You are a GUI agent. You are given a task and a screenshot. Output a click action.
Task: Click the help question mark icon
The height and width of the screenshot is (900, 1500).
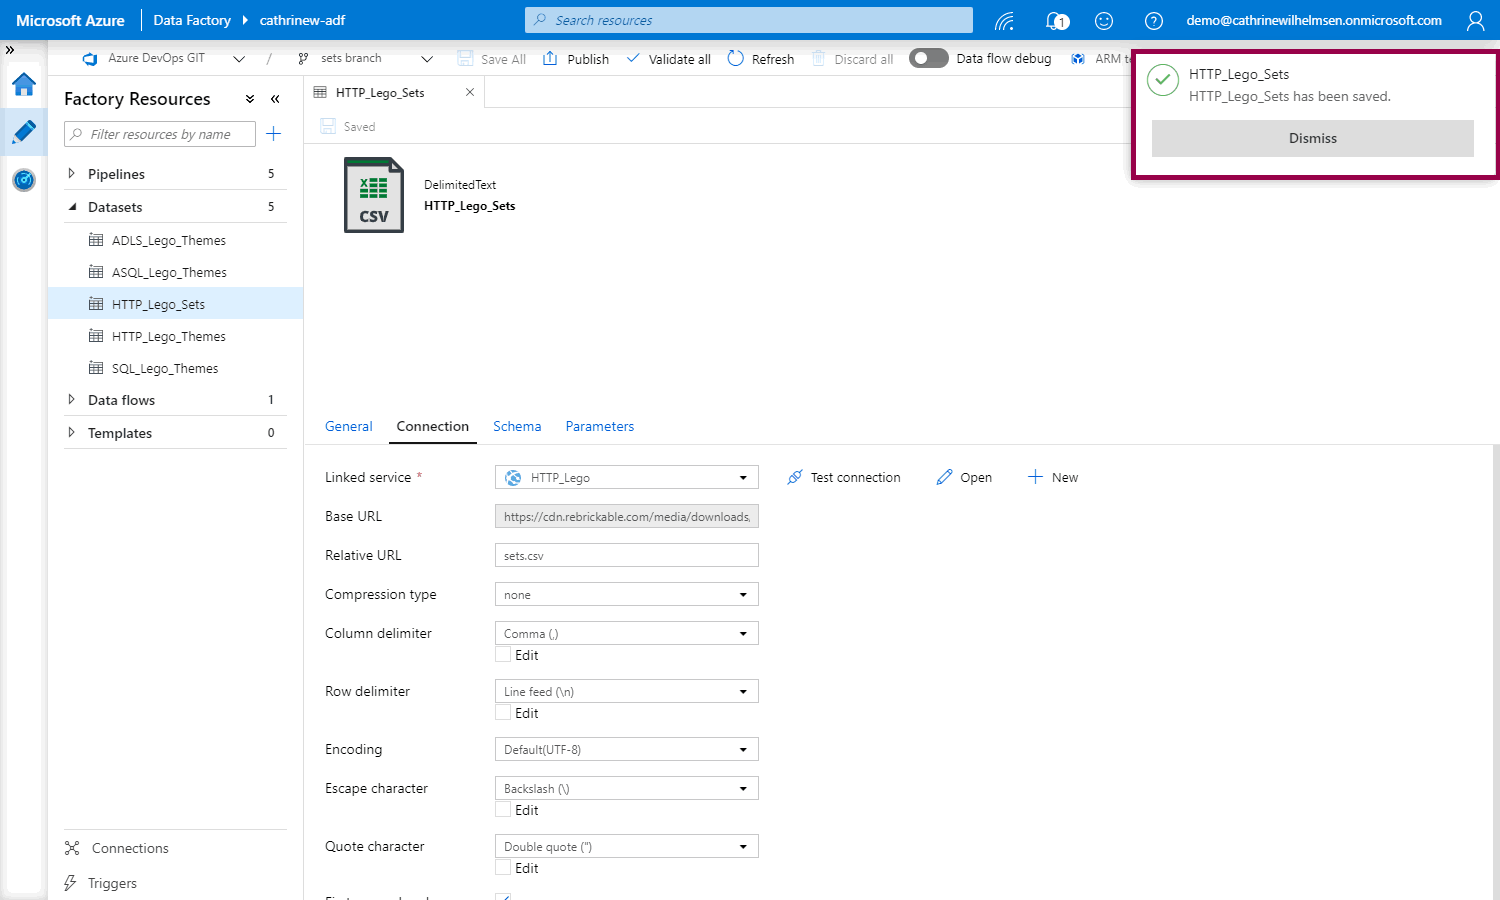tap(1153, 20)
